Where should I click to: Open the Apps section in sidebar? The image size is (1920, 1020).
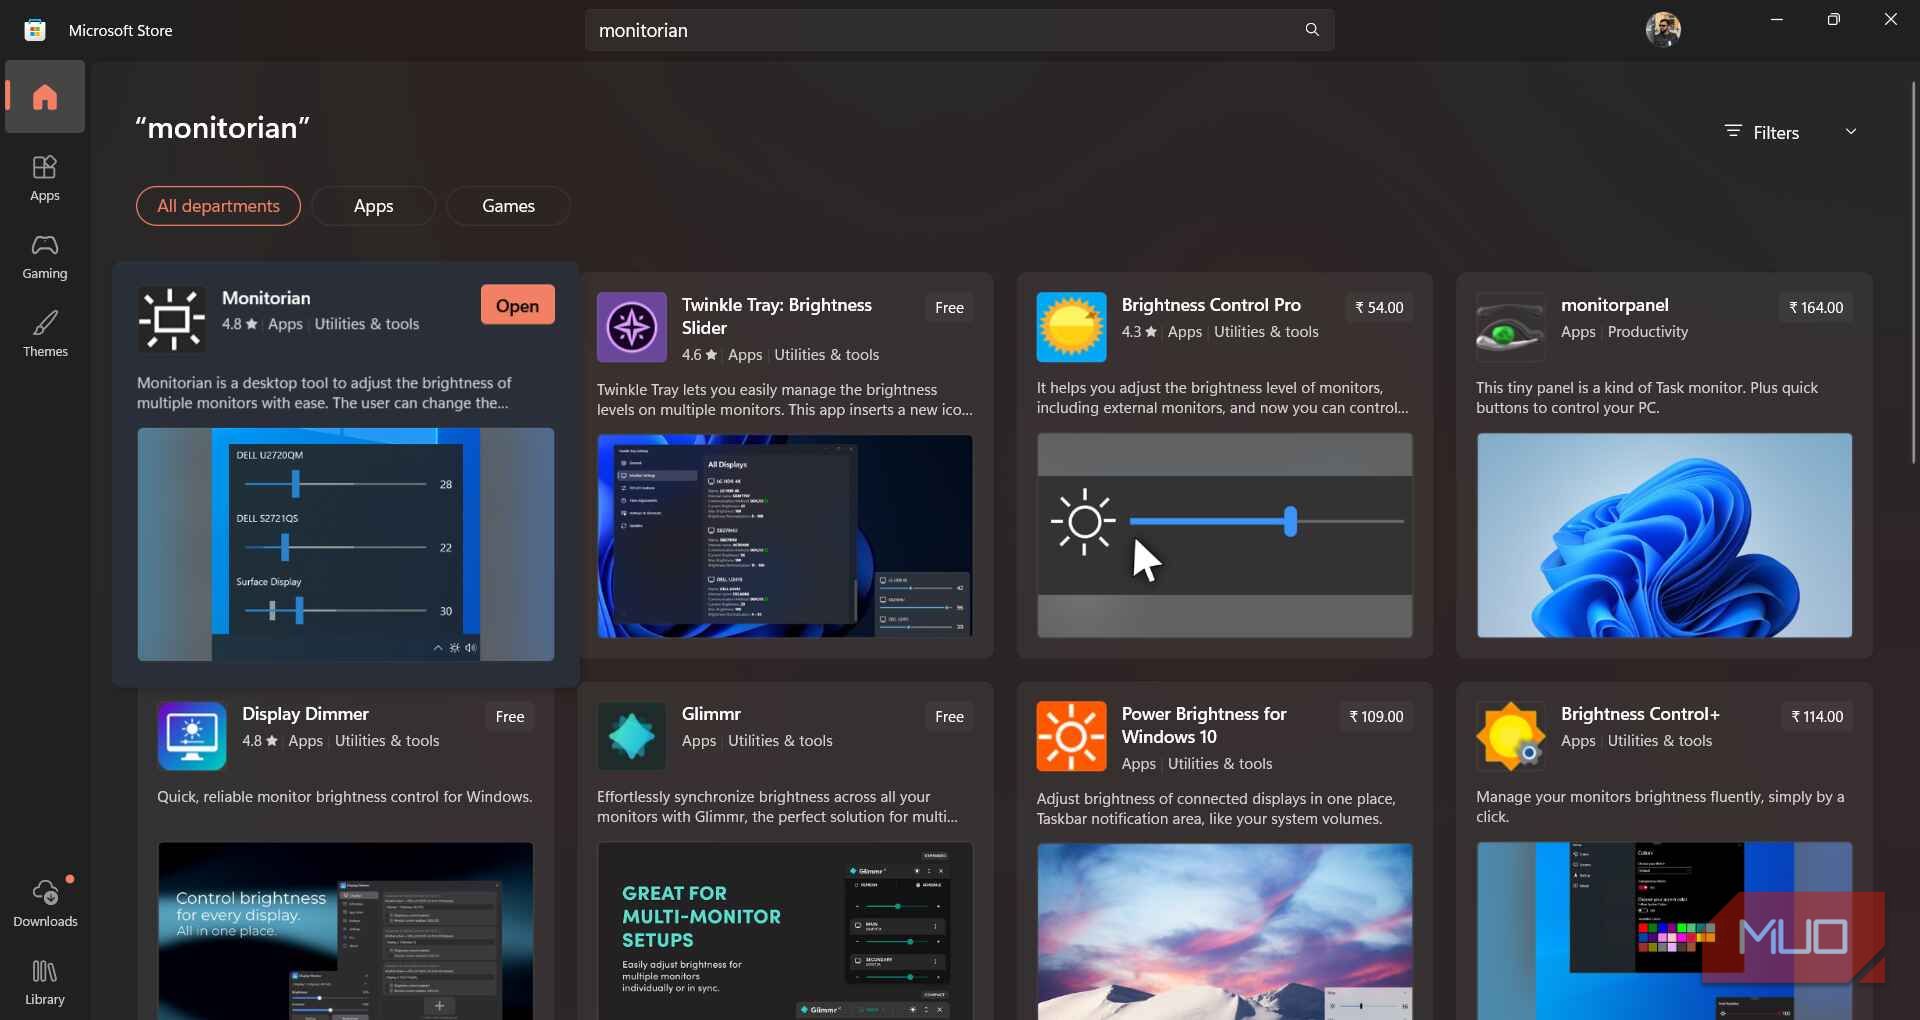click(x=45, y=179)
